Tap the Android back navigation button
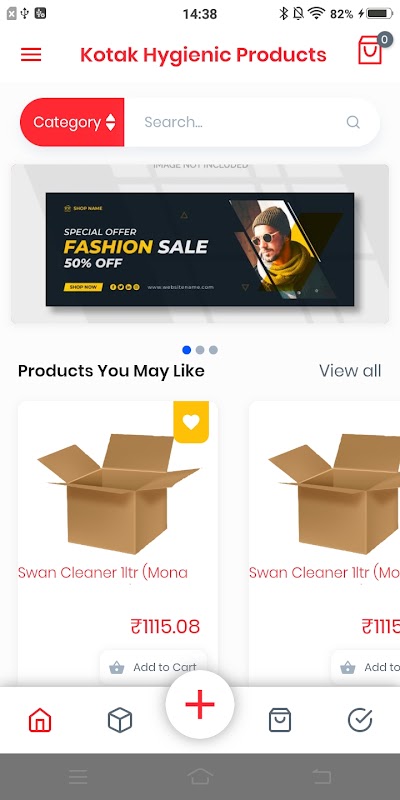The width and height of the screenshot is (400, 800). click(322, 777)
